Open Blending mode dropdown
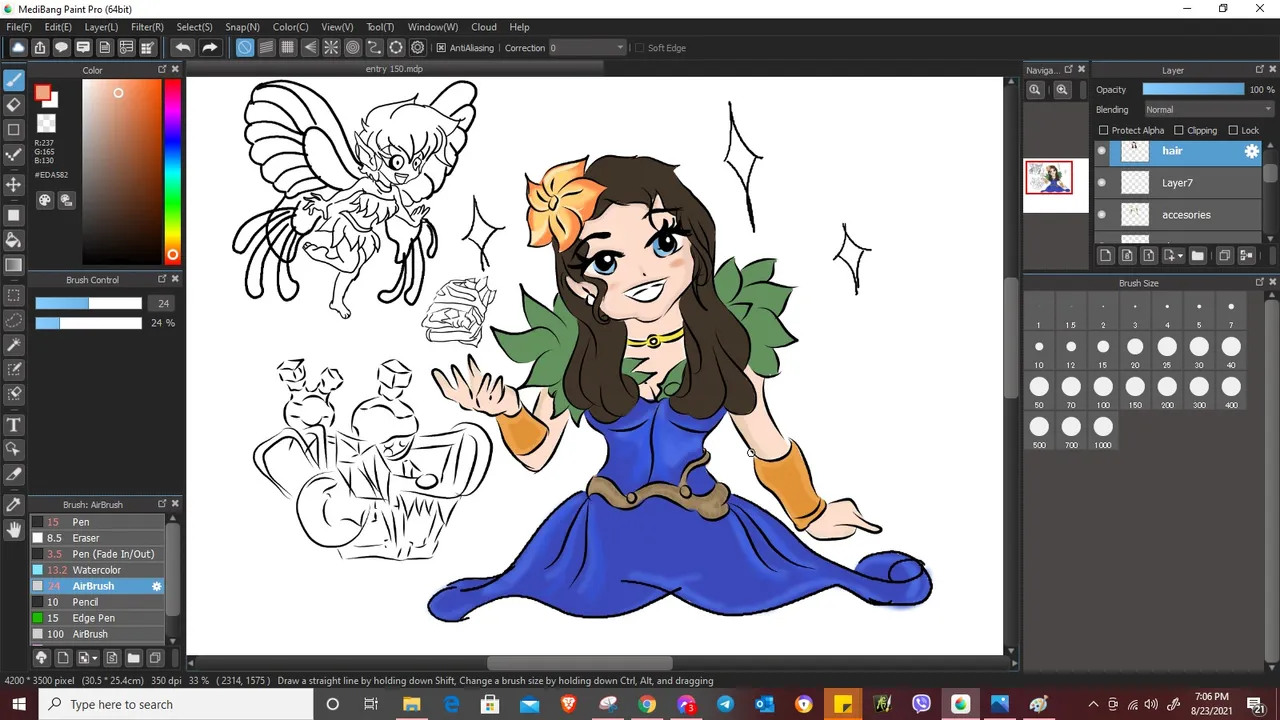Screen dimensions: 1280x720 [x=1207, y=110]
